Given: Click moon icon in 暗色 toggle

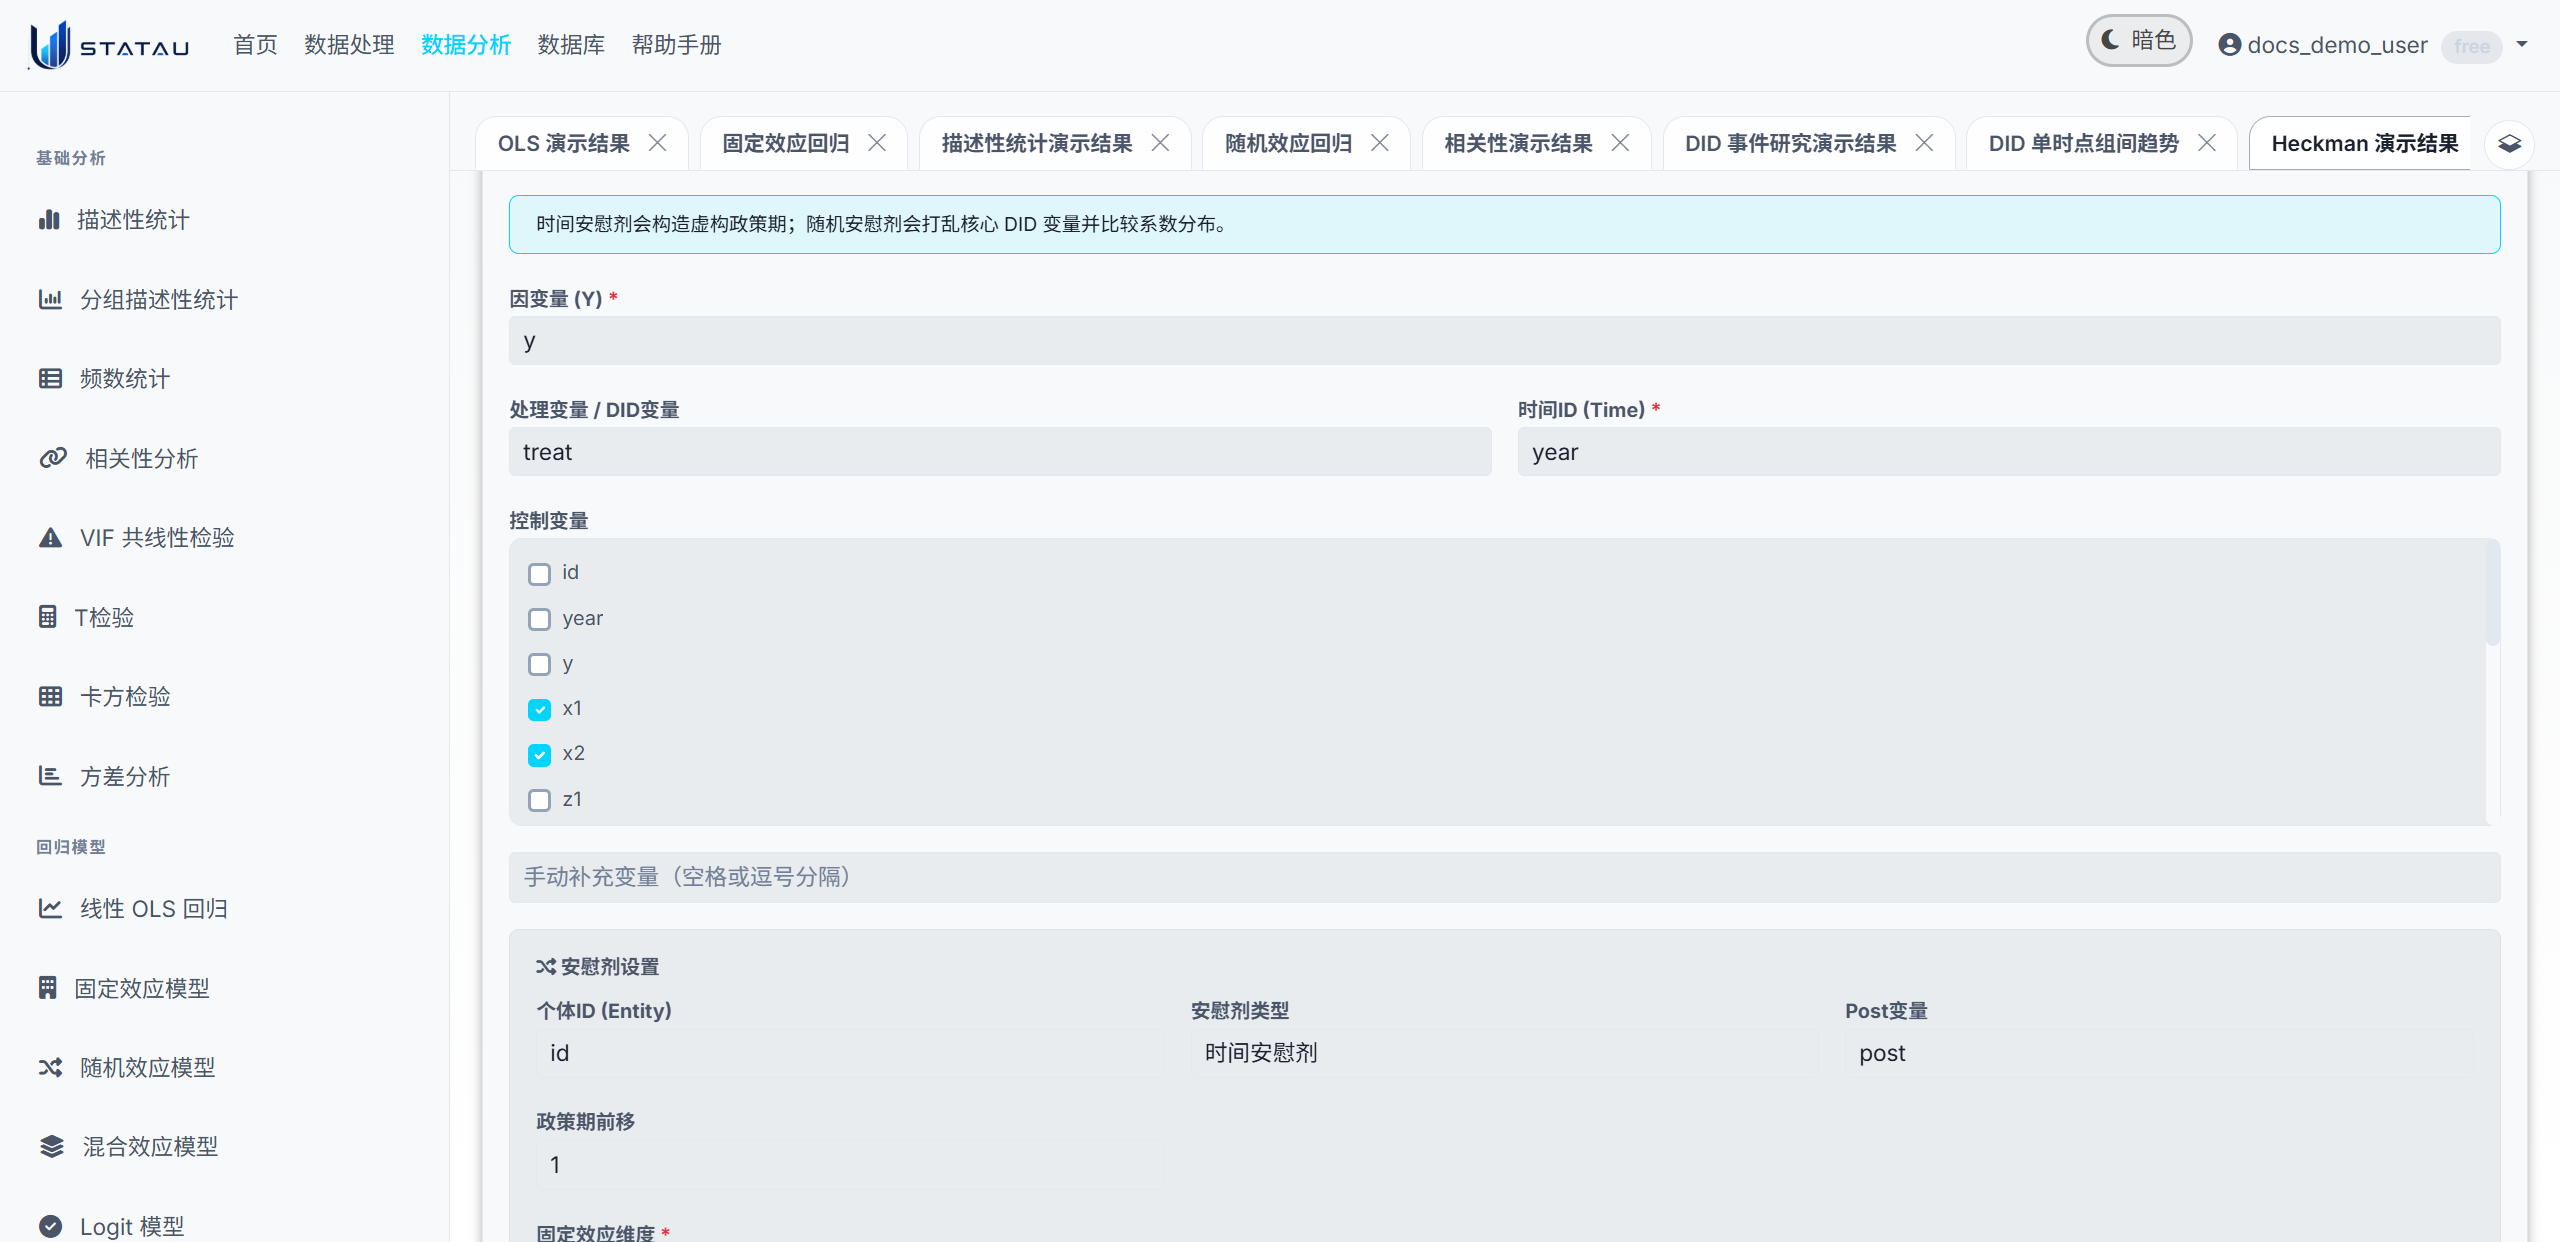Looking at the screenshot, I should pos(2110,40).
